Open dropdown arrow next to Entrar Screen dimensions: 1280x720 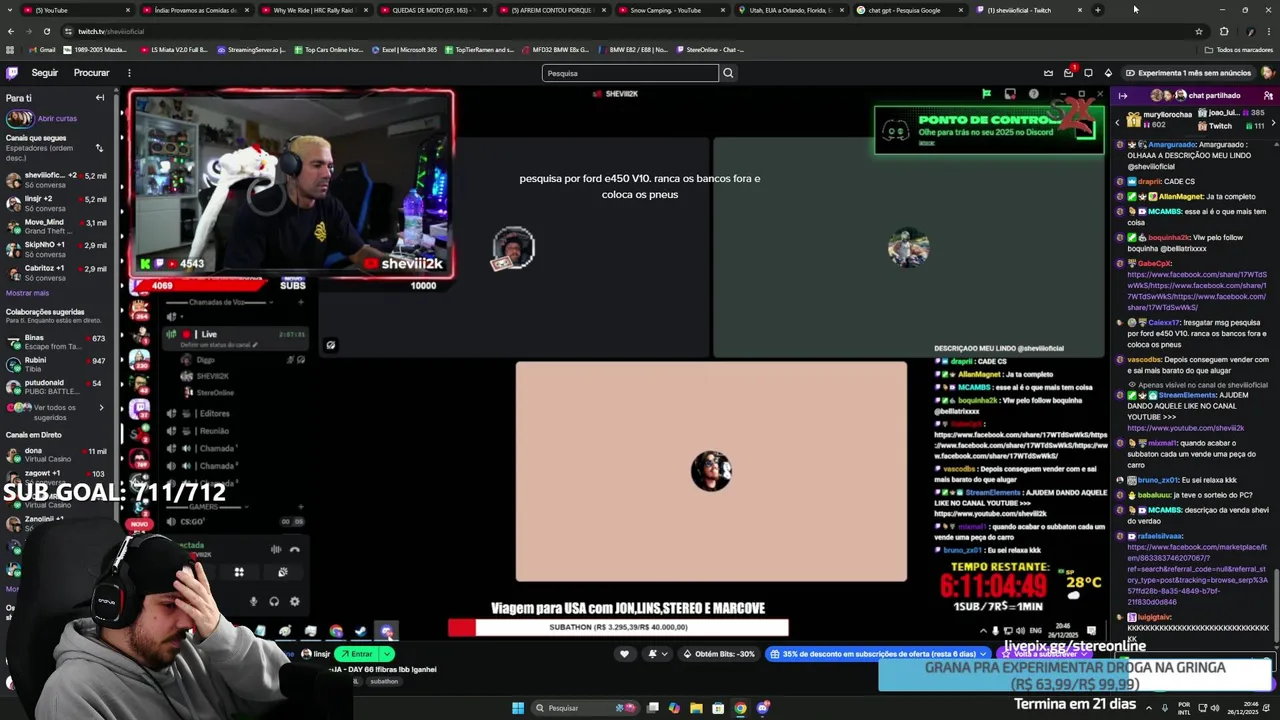(x=386, y=654)
